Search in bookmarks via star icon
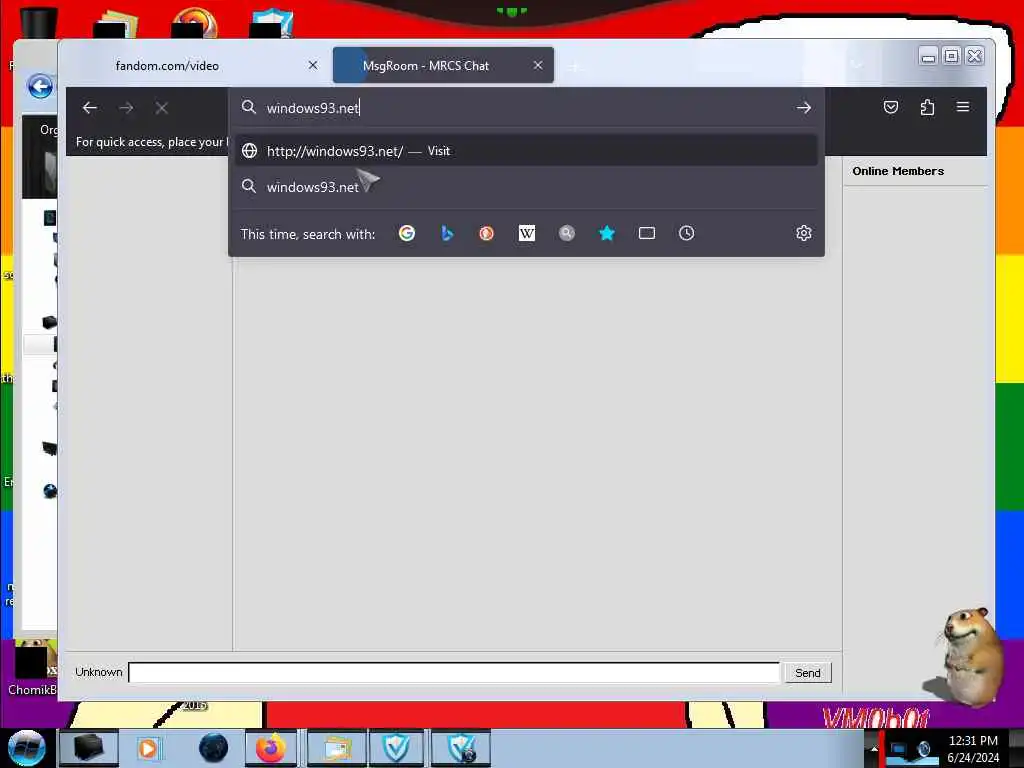 point(607,233)
